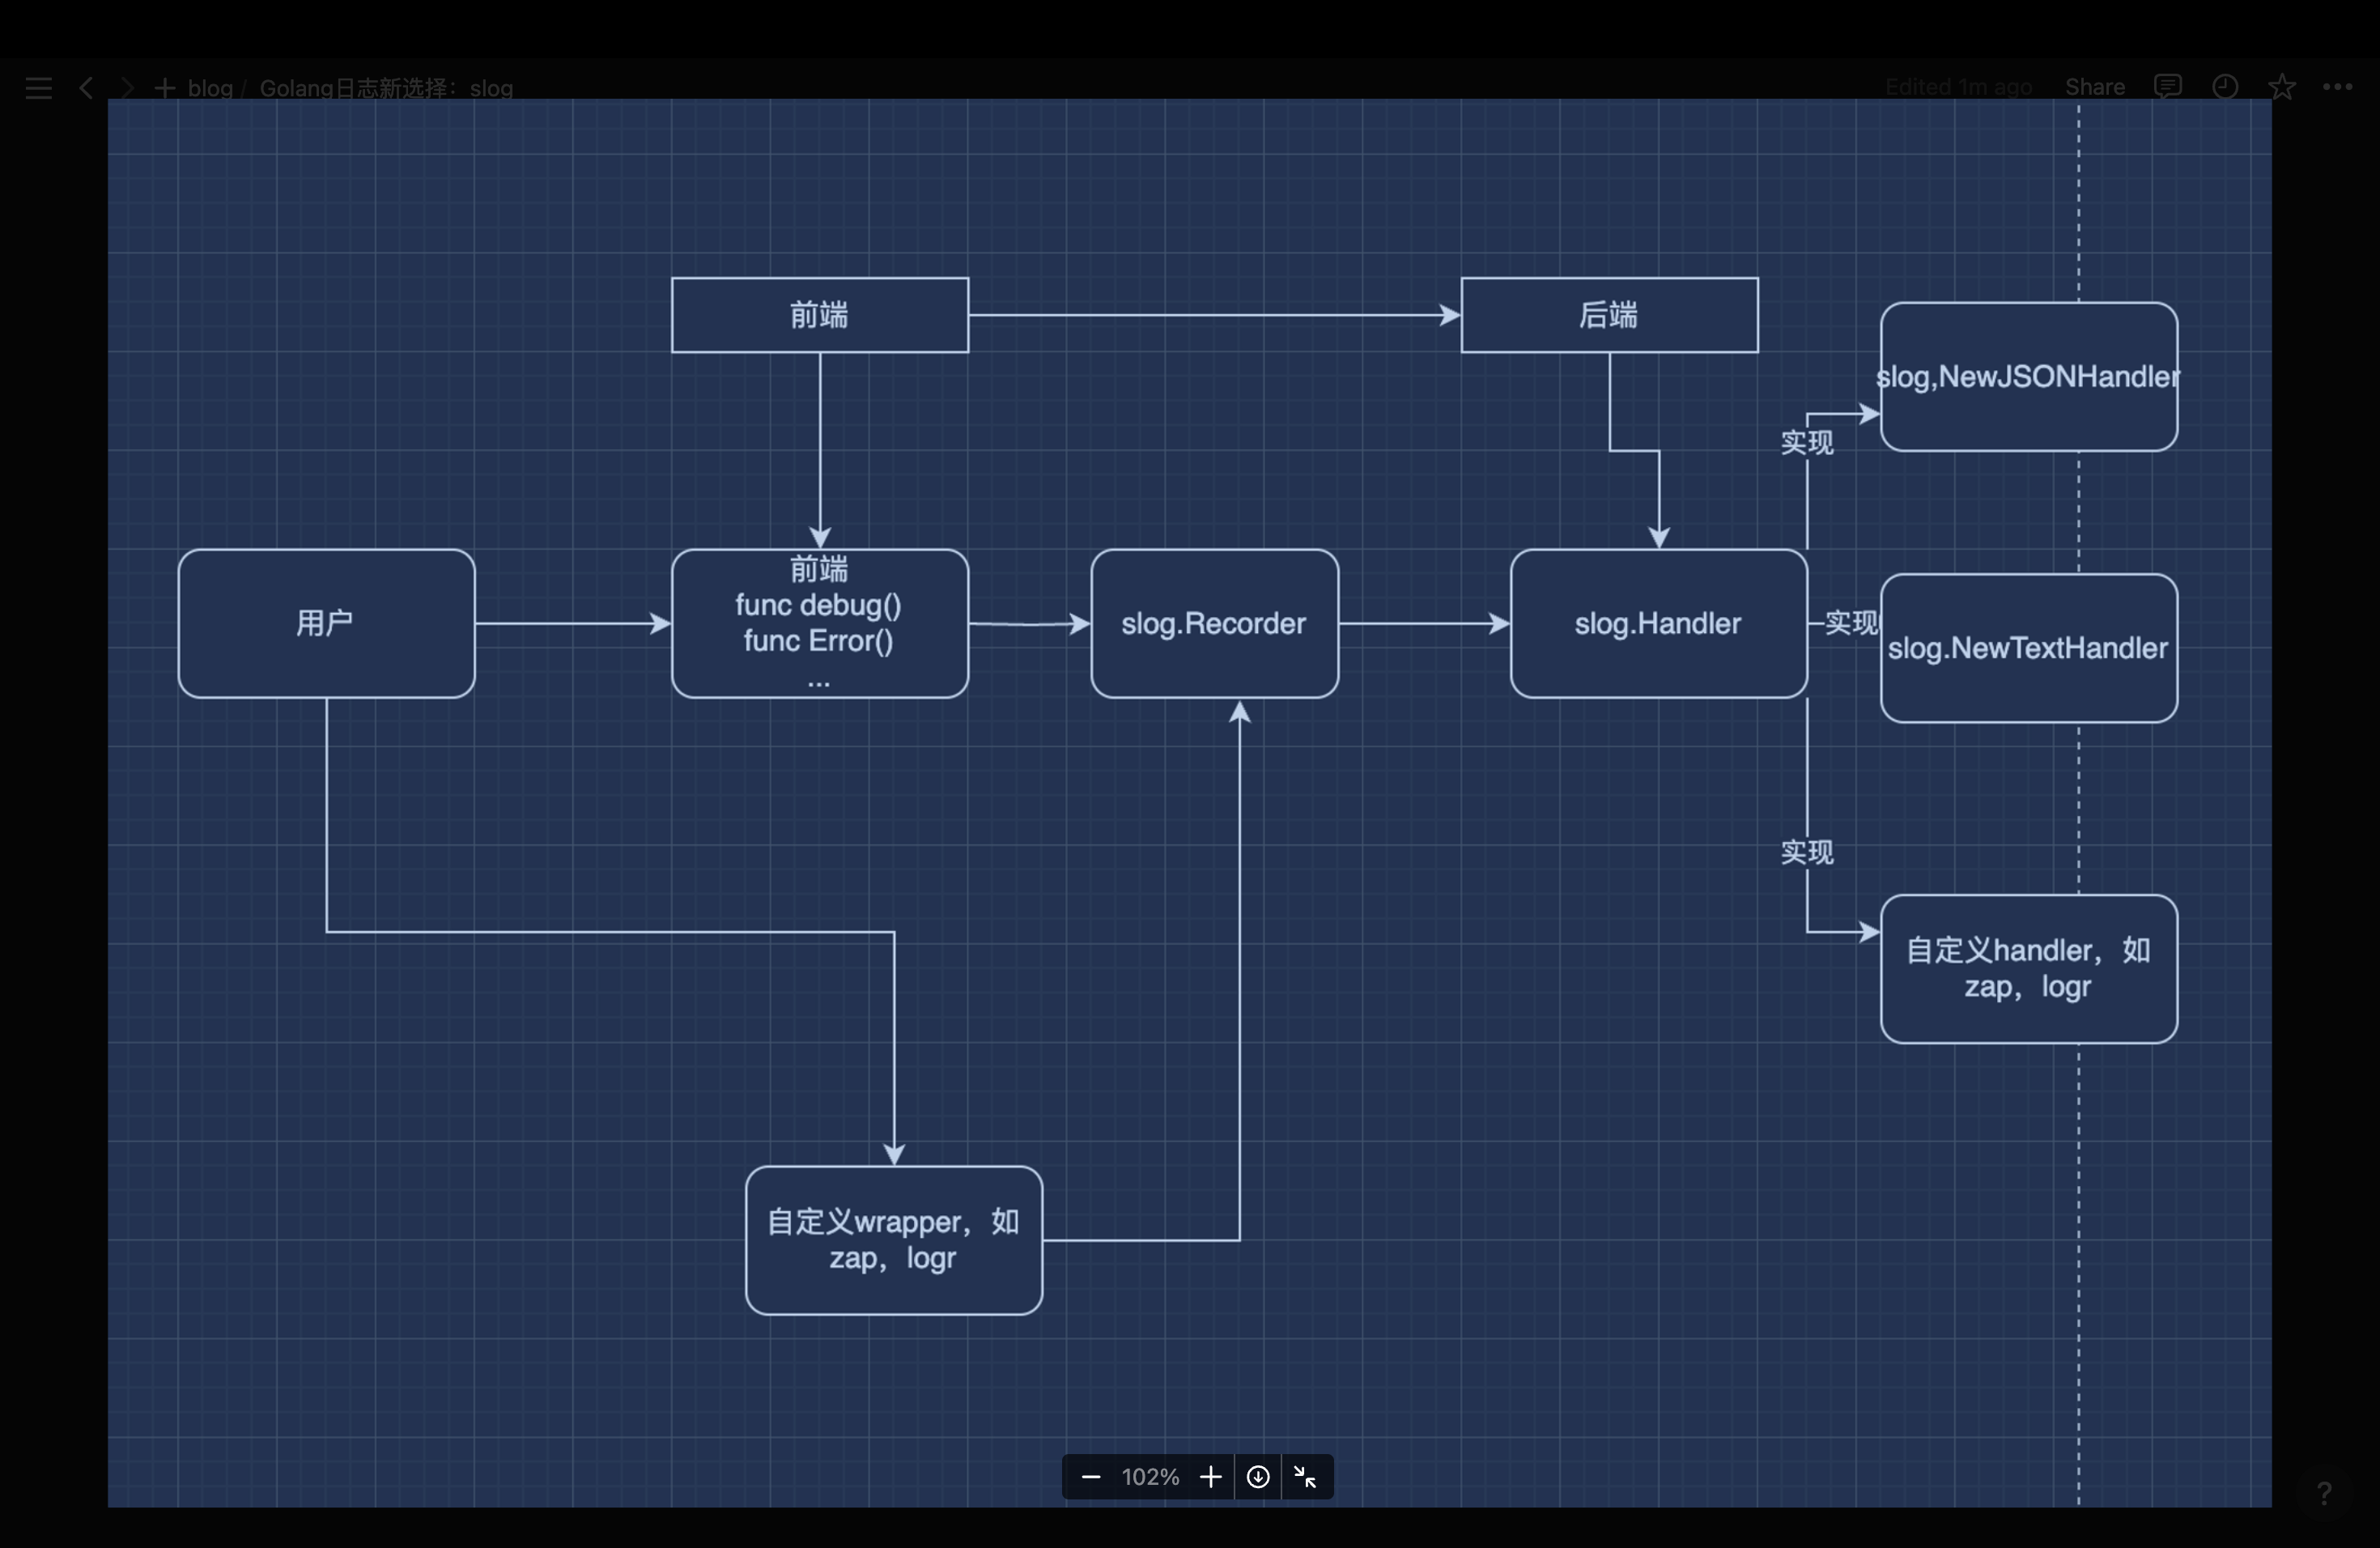The height and width of the screenshot is (1548, 2380).
Task: Click the 后端 rectangle in the diagram
Action: (1609, 315)
